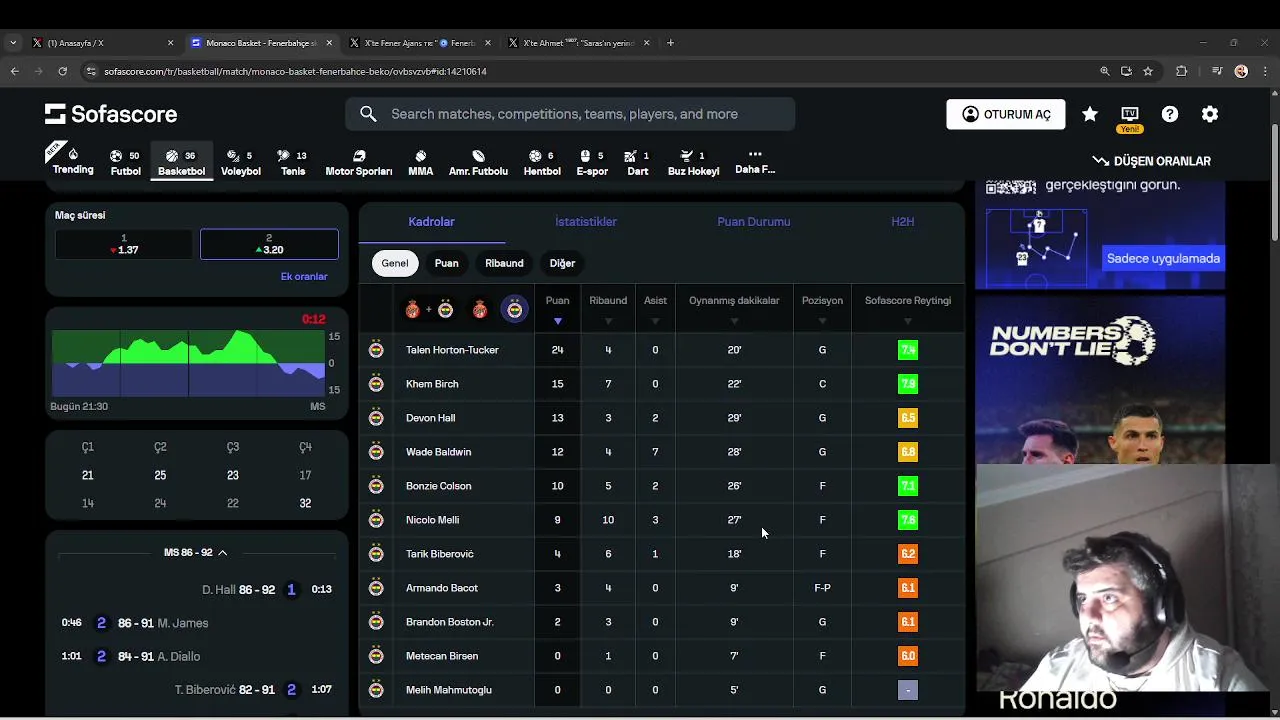Screen dimensions: 1280x720
Task: Sort table by Asist column
Action: coord(655,309)
